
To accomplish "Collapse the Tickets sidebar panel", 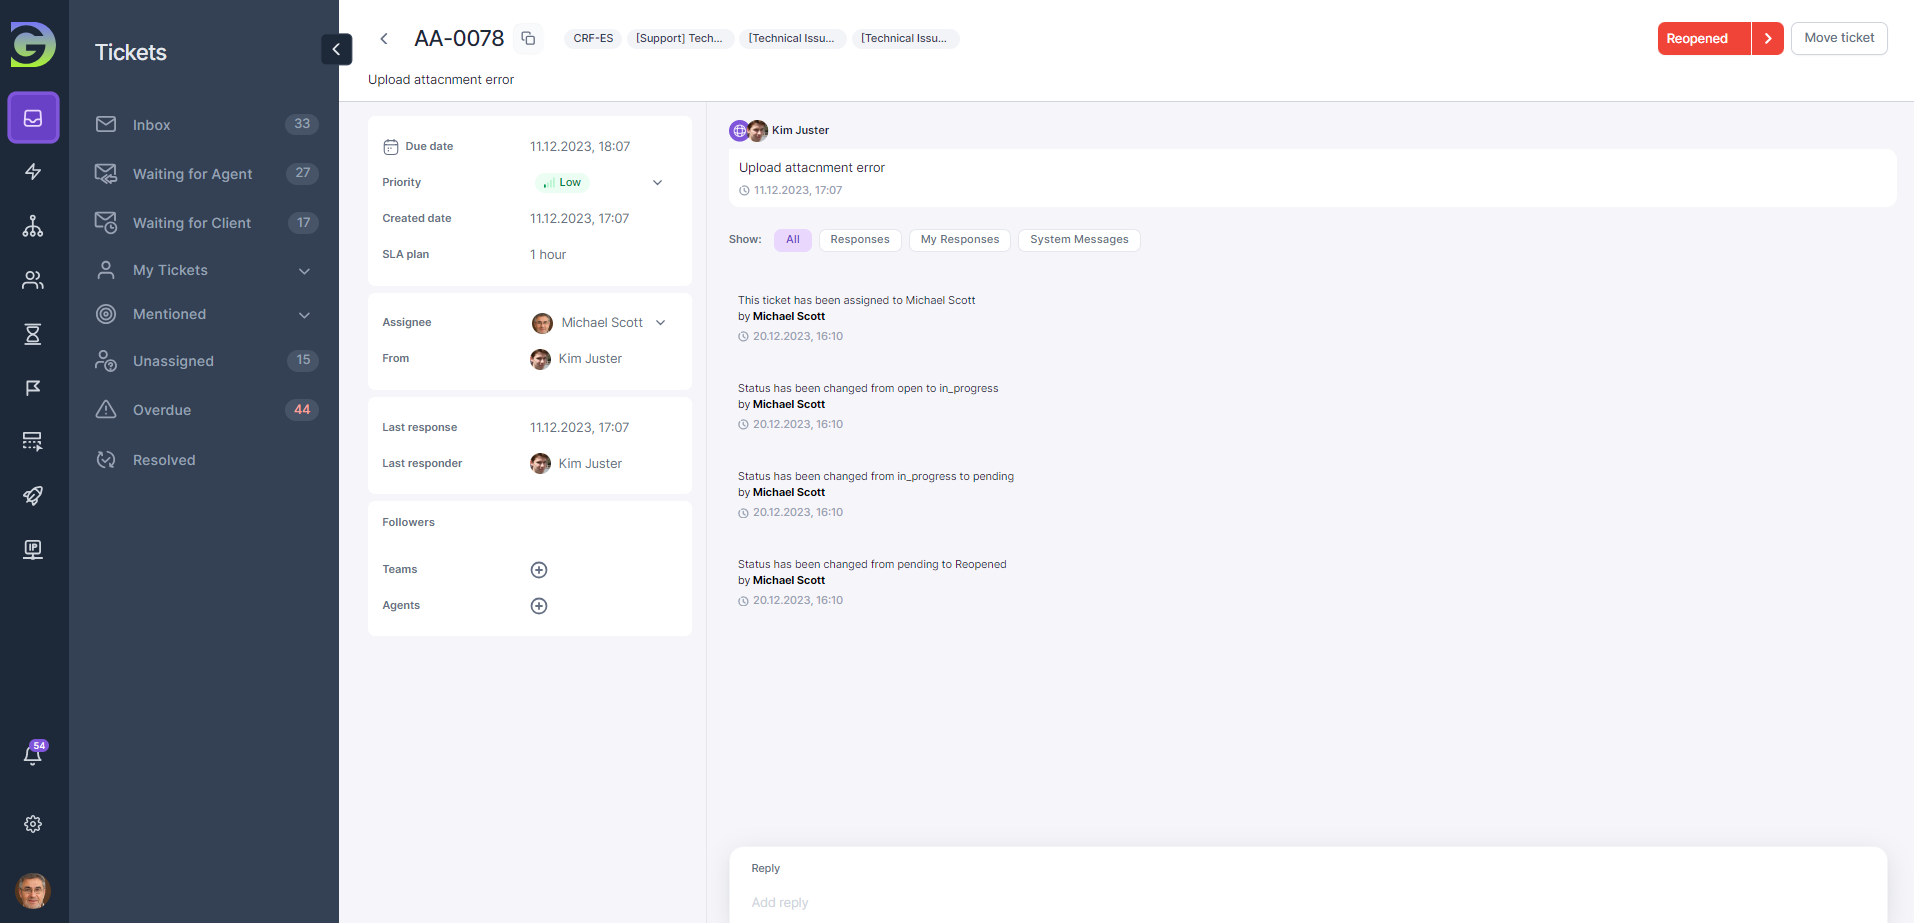I will (336, 49).
